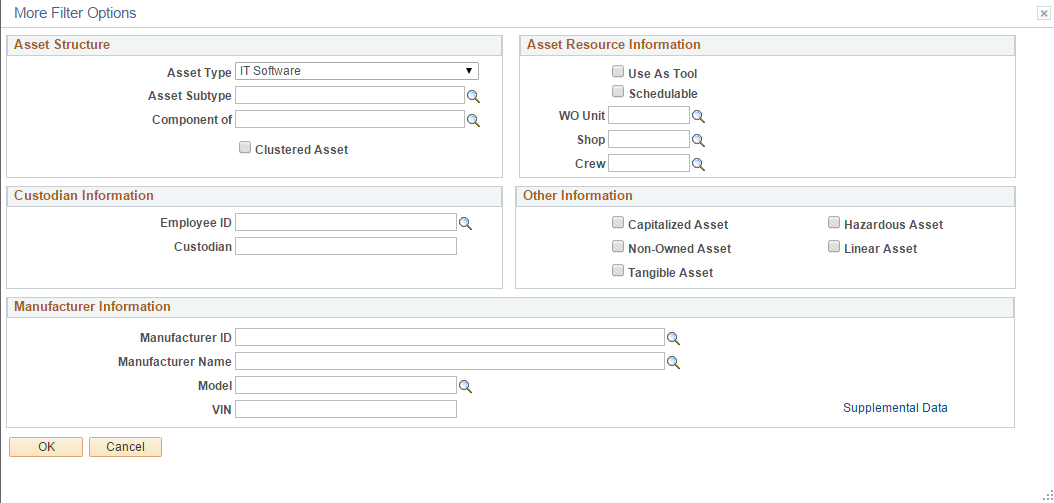Enable Tangible Asset checkbox
The width and height of the screenshot is (1054, 503).
[x=618, y=270]
